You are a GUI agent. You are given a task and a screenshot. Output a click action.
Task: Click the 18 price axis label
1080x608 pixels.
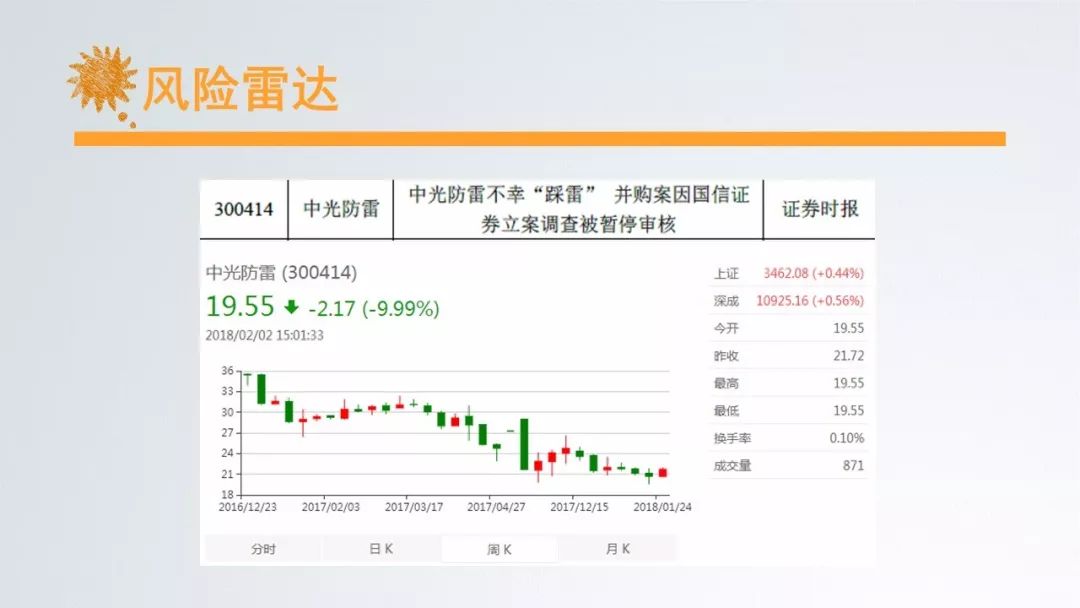227,494
